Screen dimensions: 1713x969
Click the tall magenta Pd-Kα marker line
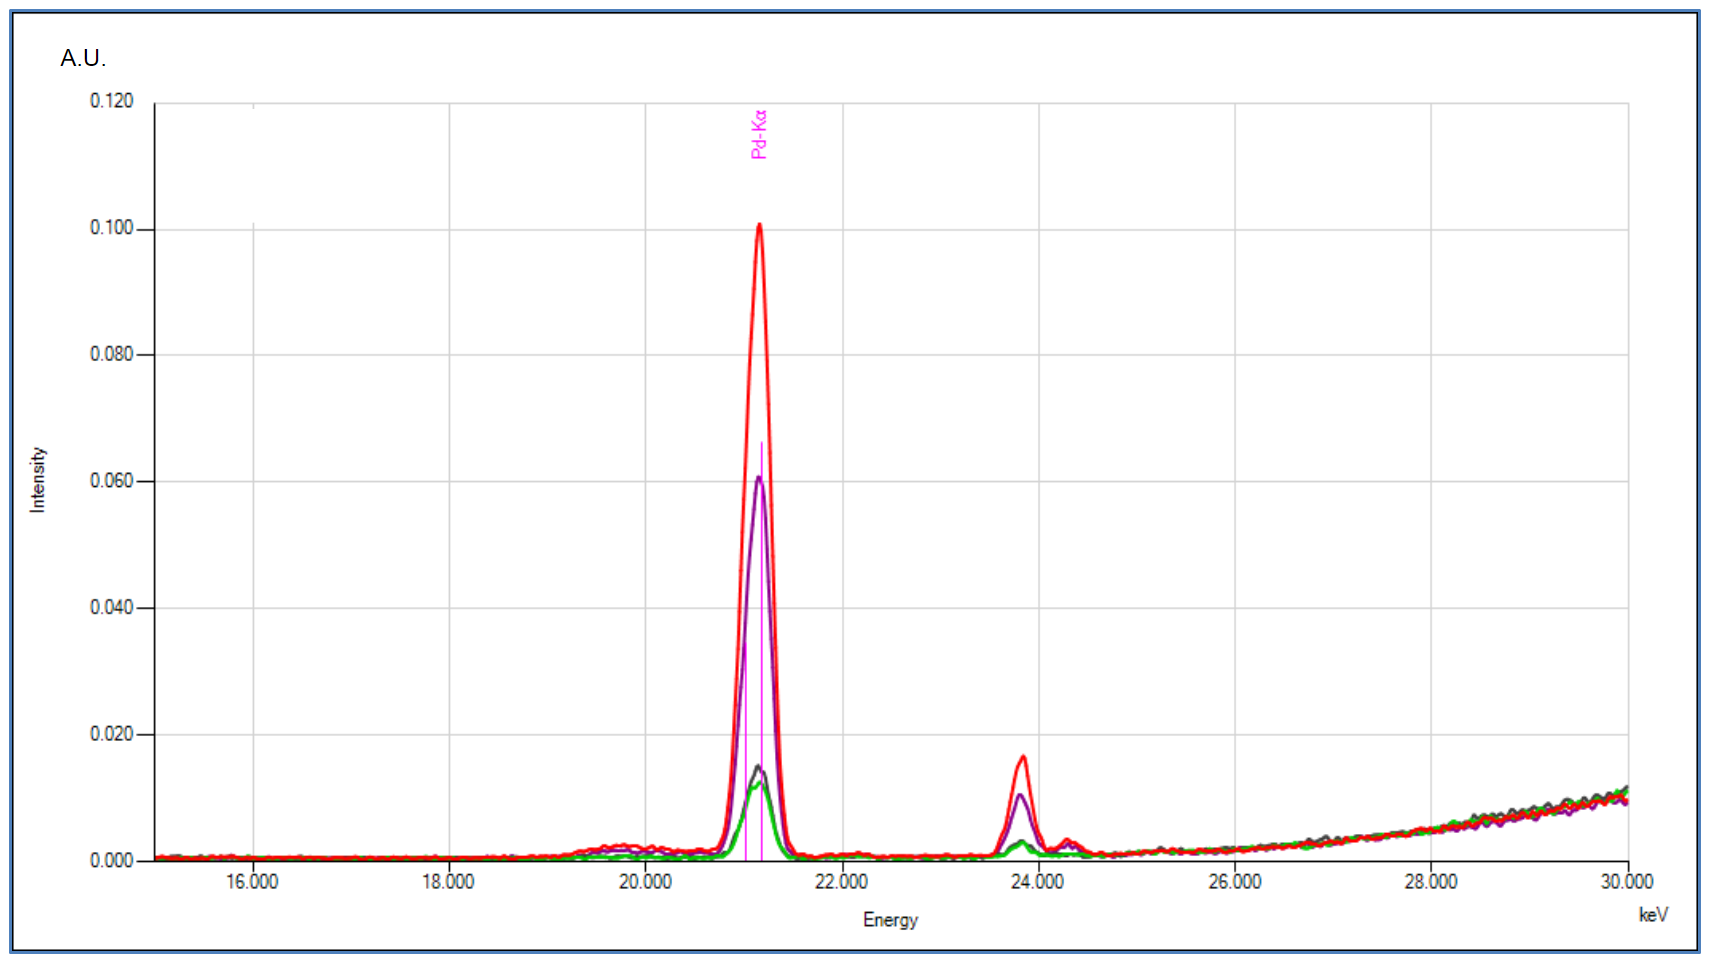pos(762,650)
